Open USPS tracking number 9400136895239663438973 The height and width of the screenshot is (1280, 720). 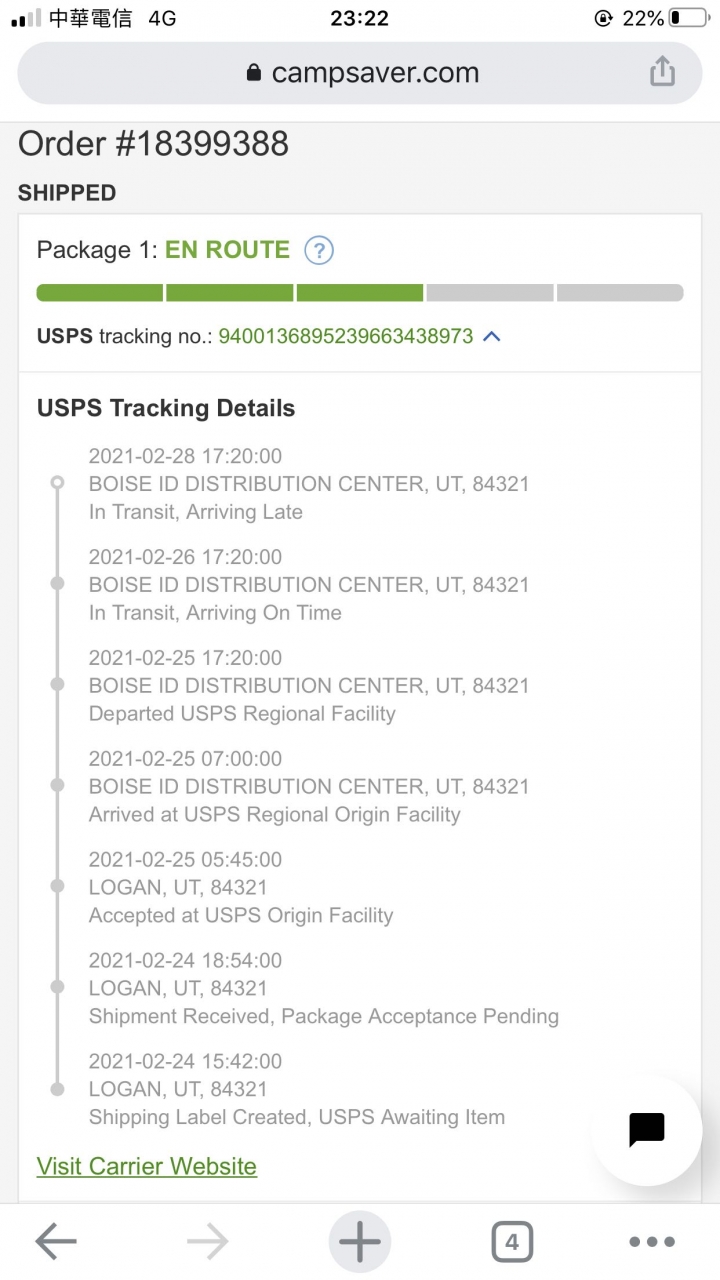point(346,336)
